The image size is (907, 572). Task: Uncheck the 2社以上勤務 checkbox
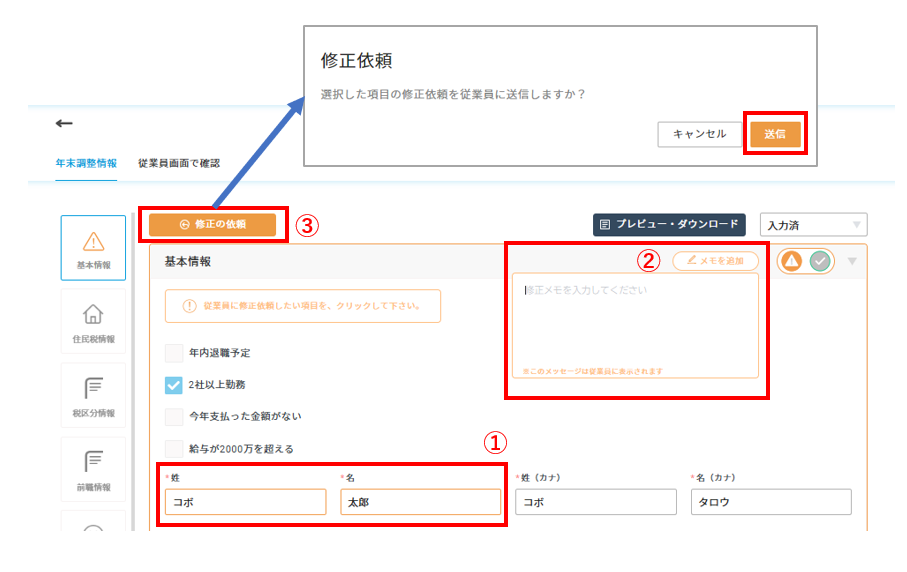pos(174,385)
